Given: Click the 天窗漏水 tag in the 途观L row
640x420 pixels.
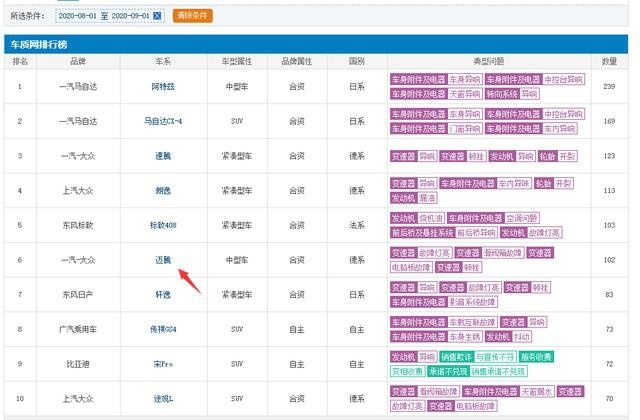Looking at the screenshot, I should 537,392.
